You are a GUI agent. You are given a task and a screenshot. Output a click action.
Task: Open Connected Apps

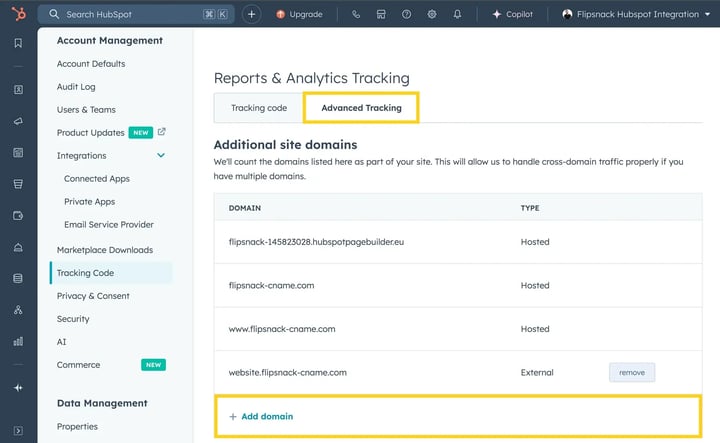97,179
